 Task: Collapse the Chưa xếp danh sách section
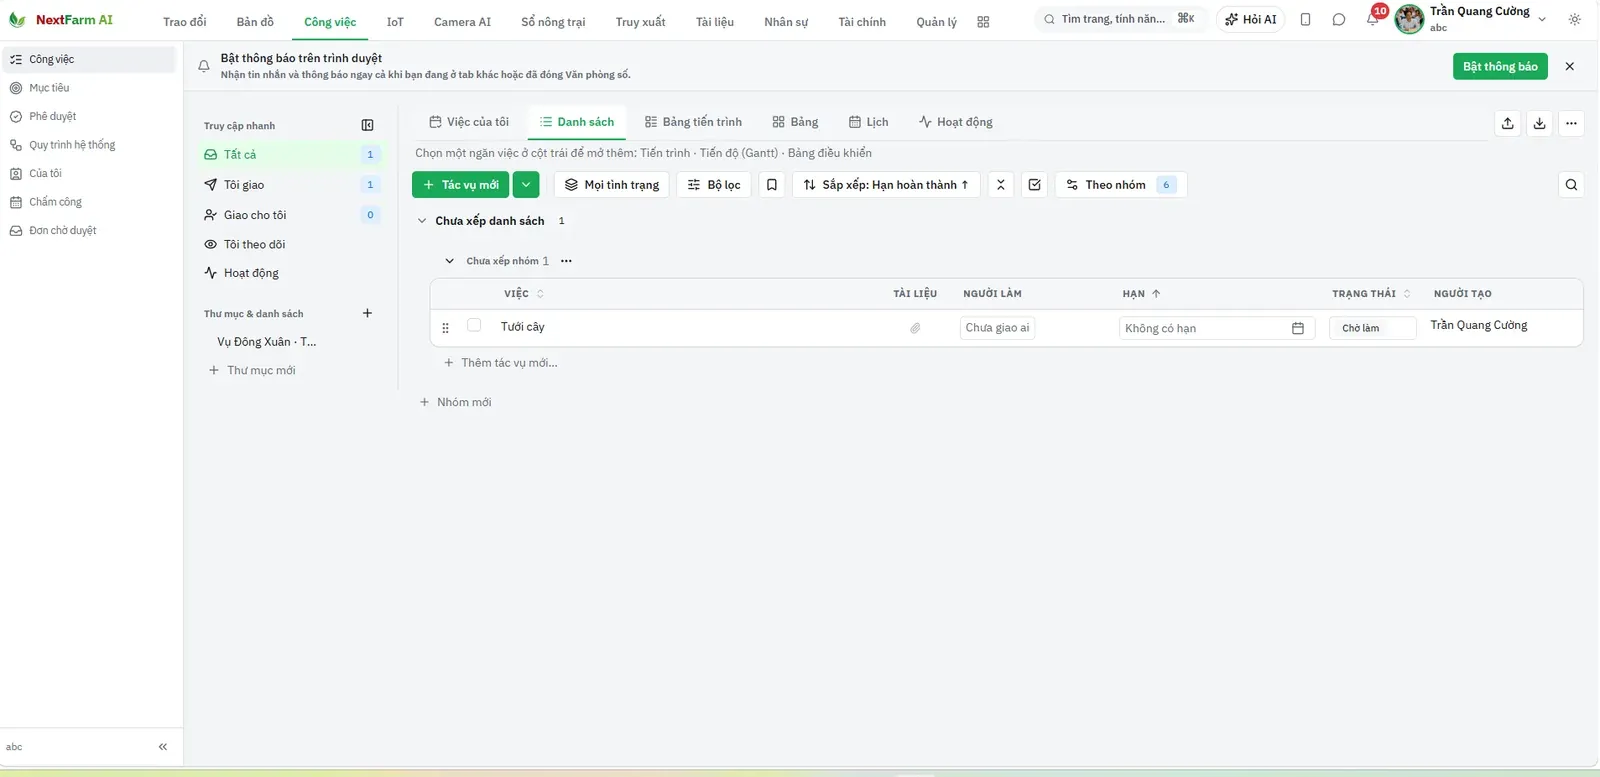coord(422,220)
